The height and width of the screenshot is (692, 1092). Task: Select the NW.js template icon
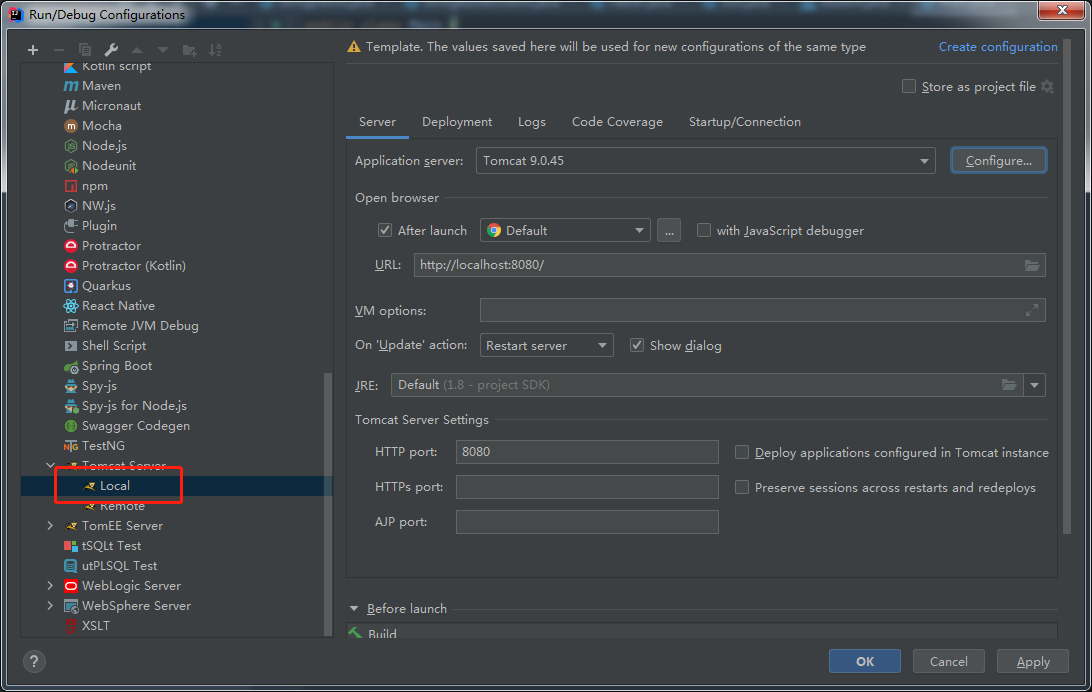click(70, 206)
